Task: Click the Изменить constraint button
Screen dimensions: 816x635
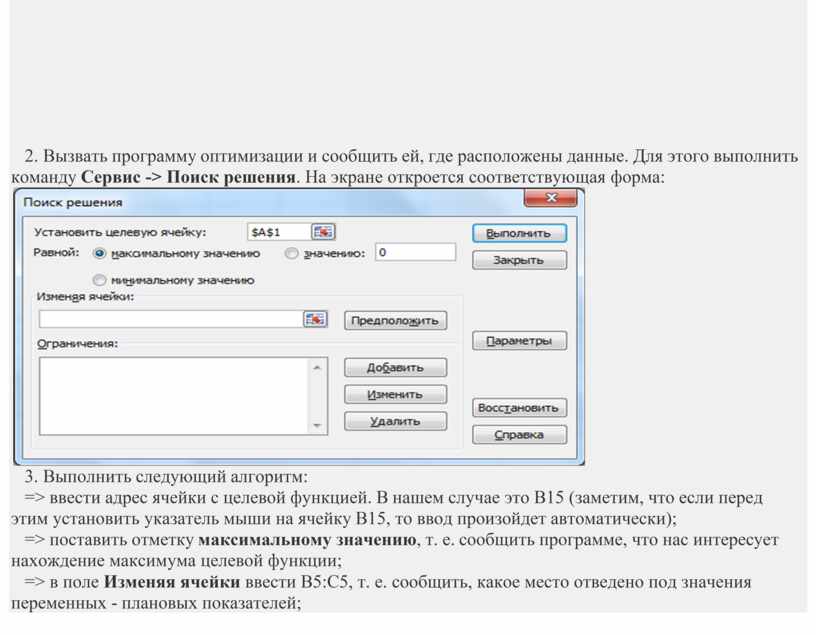Action: click(x=395, y=395)
